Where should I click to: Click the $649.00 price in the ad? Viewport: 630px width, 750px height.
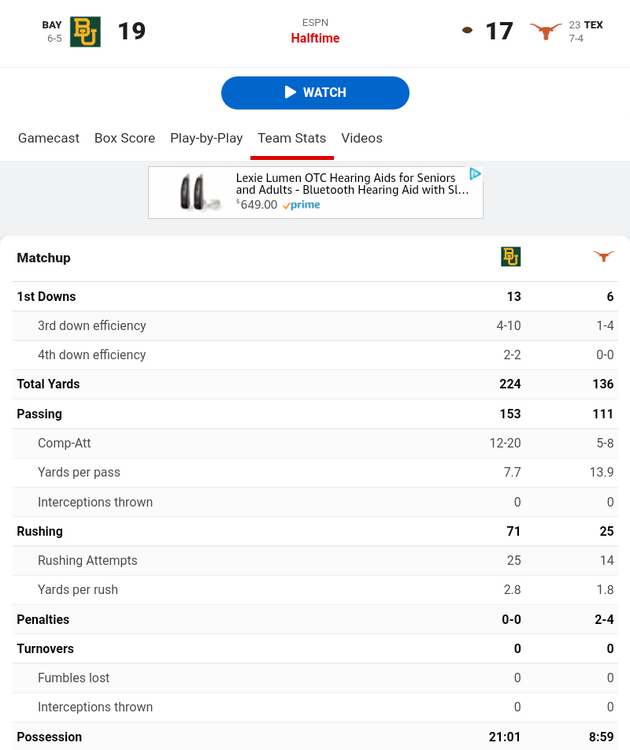coord(257,205)
